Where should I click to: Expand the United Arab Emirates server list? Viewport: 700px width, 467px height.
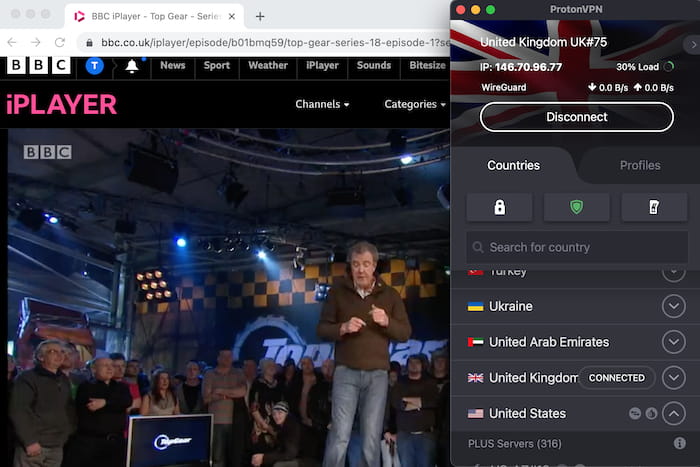click(x=674, y=342)
